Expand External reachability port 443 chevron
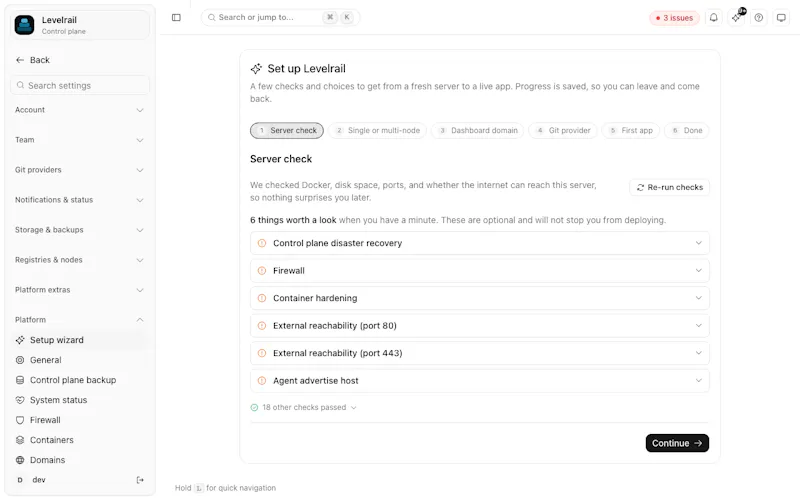This screenshot has width=800, height=500. pos(698,353)
